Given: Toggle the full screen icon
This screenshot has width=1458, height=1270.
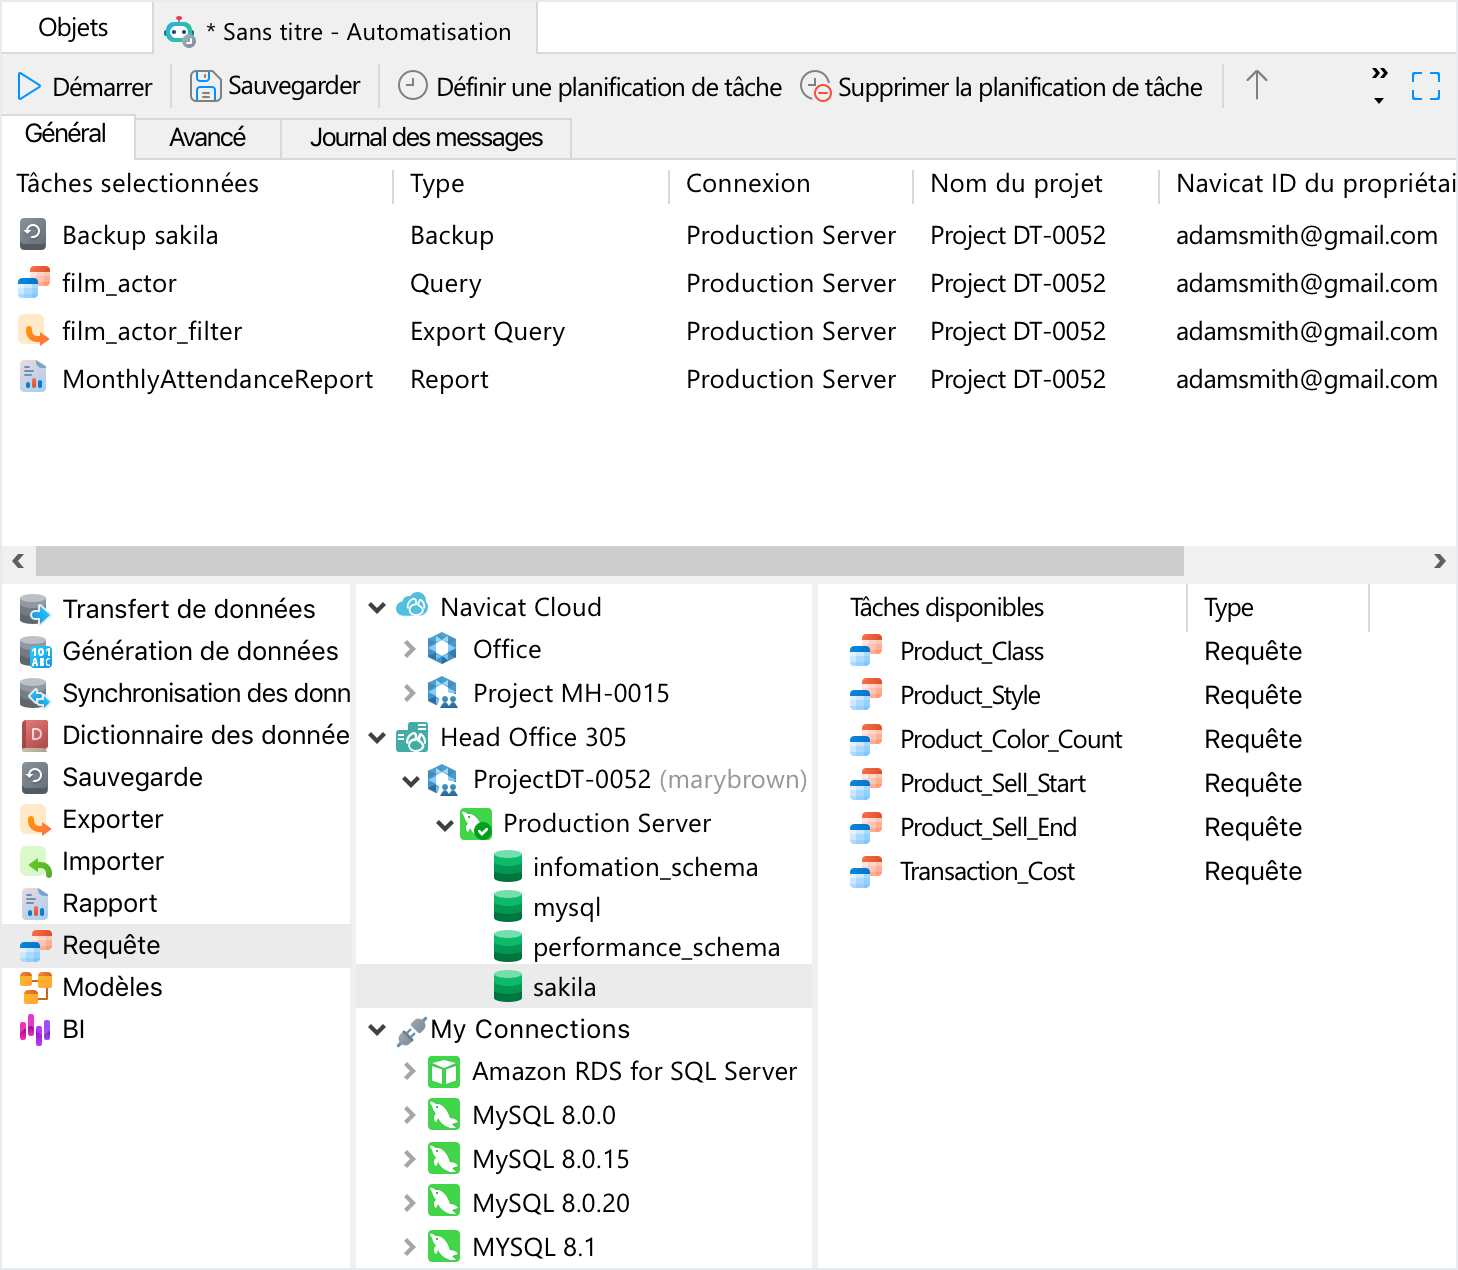Looking at the screenshot, I should click(x=1425, y=87).
